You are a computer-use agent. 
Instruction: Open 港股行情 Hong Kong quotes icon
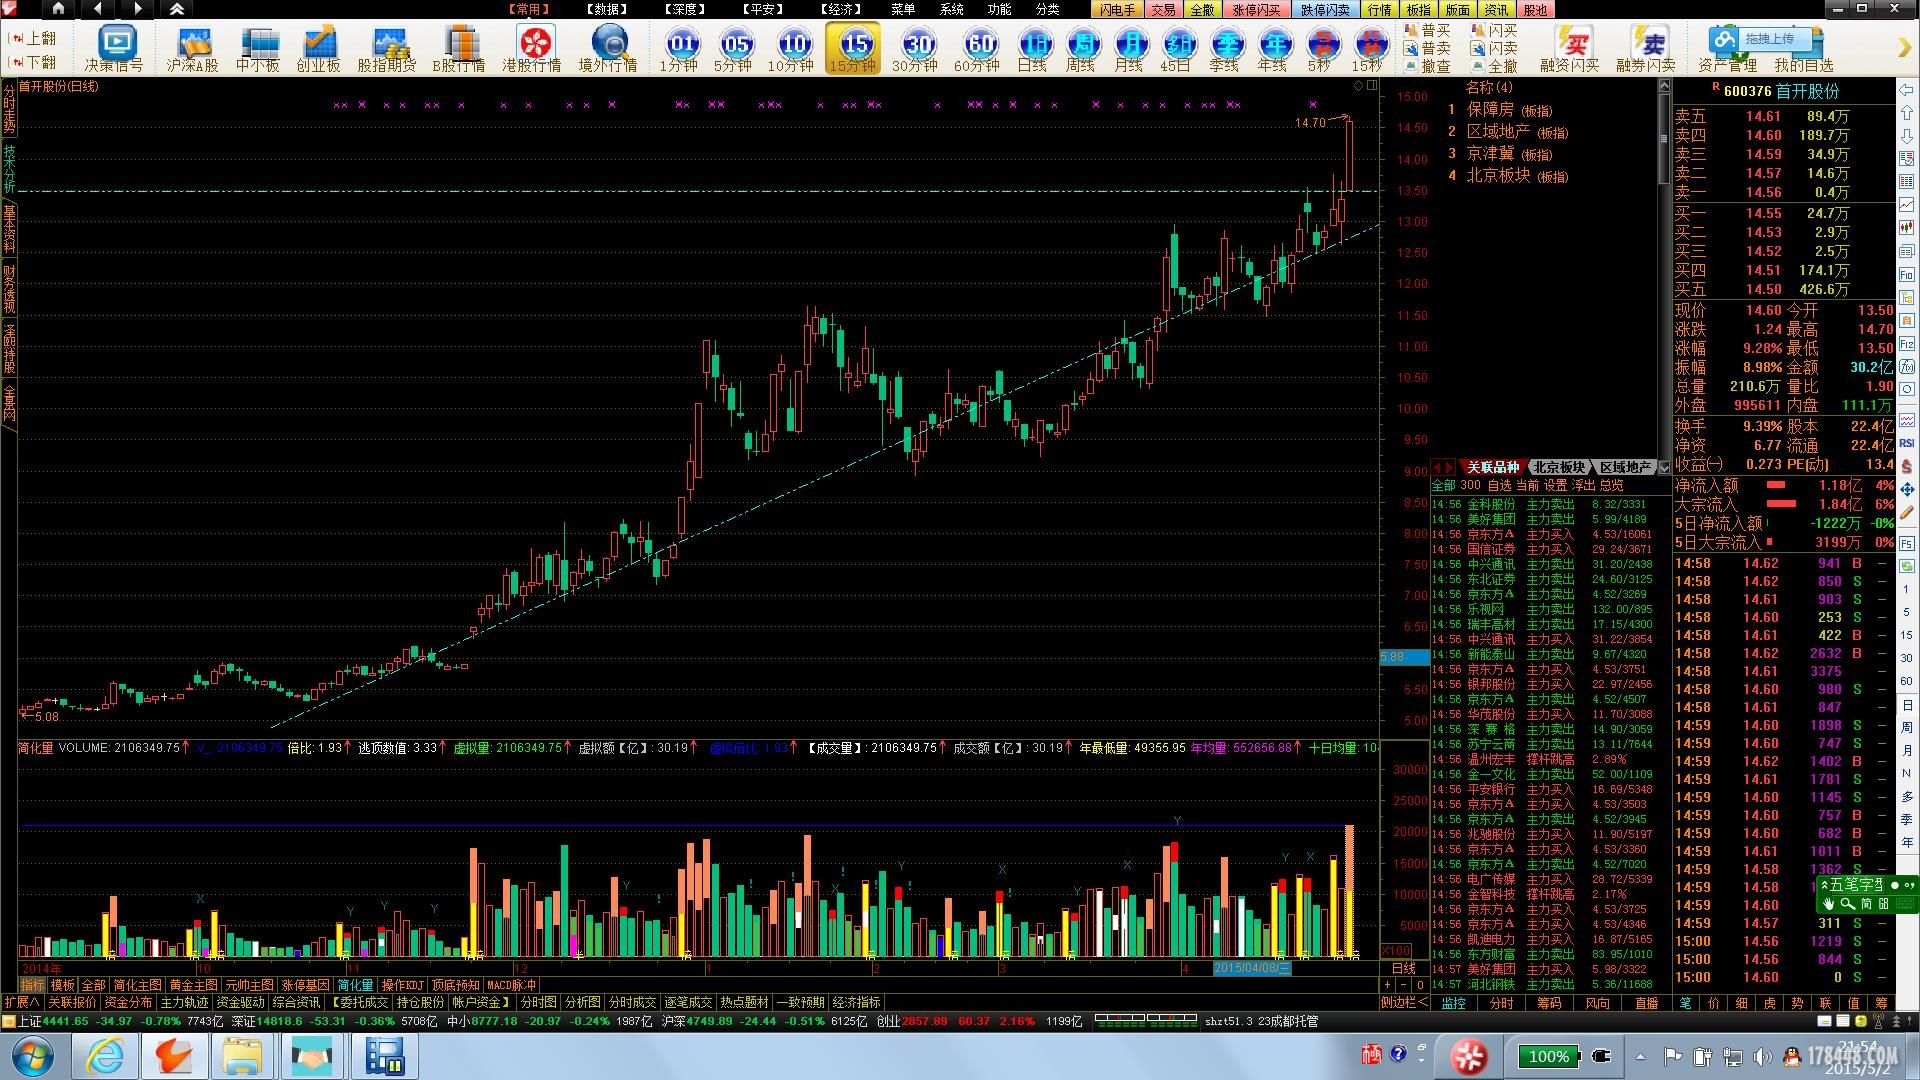tap(533, 48)
